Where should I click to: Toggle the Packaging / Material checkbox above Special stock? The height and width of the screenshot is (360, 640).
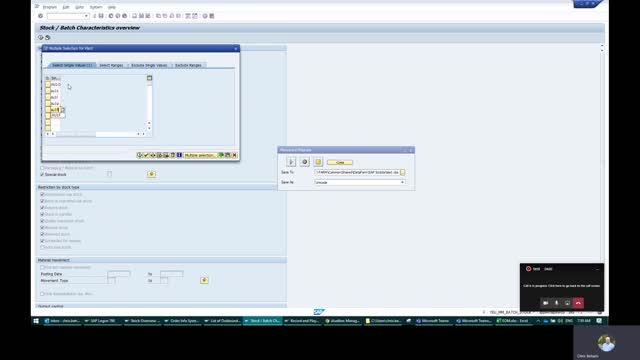click(x=42, y=168)
